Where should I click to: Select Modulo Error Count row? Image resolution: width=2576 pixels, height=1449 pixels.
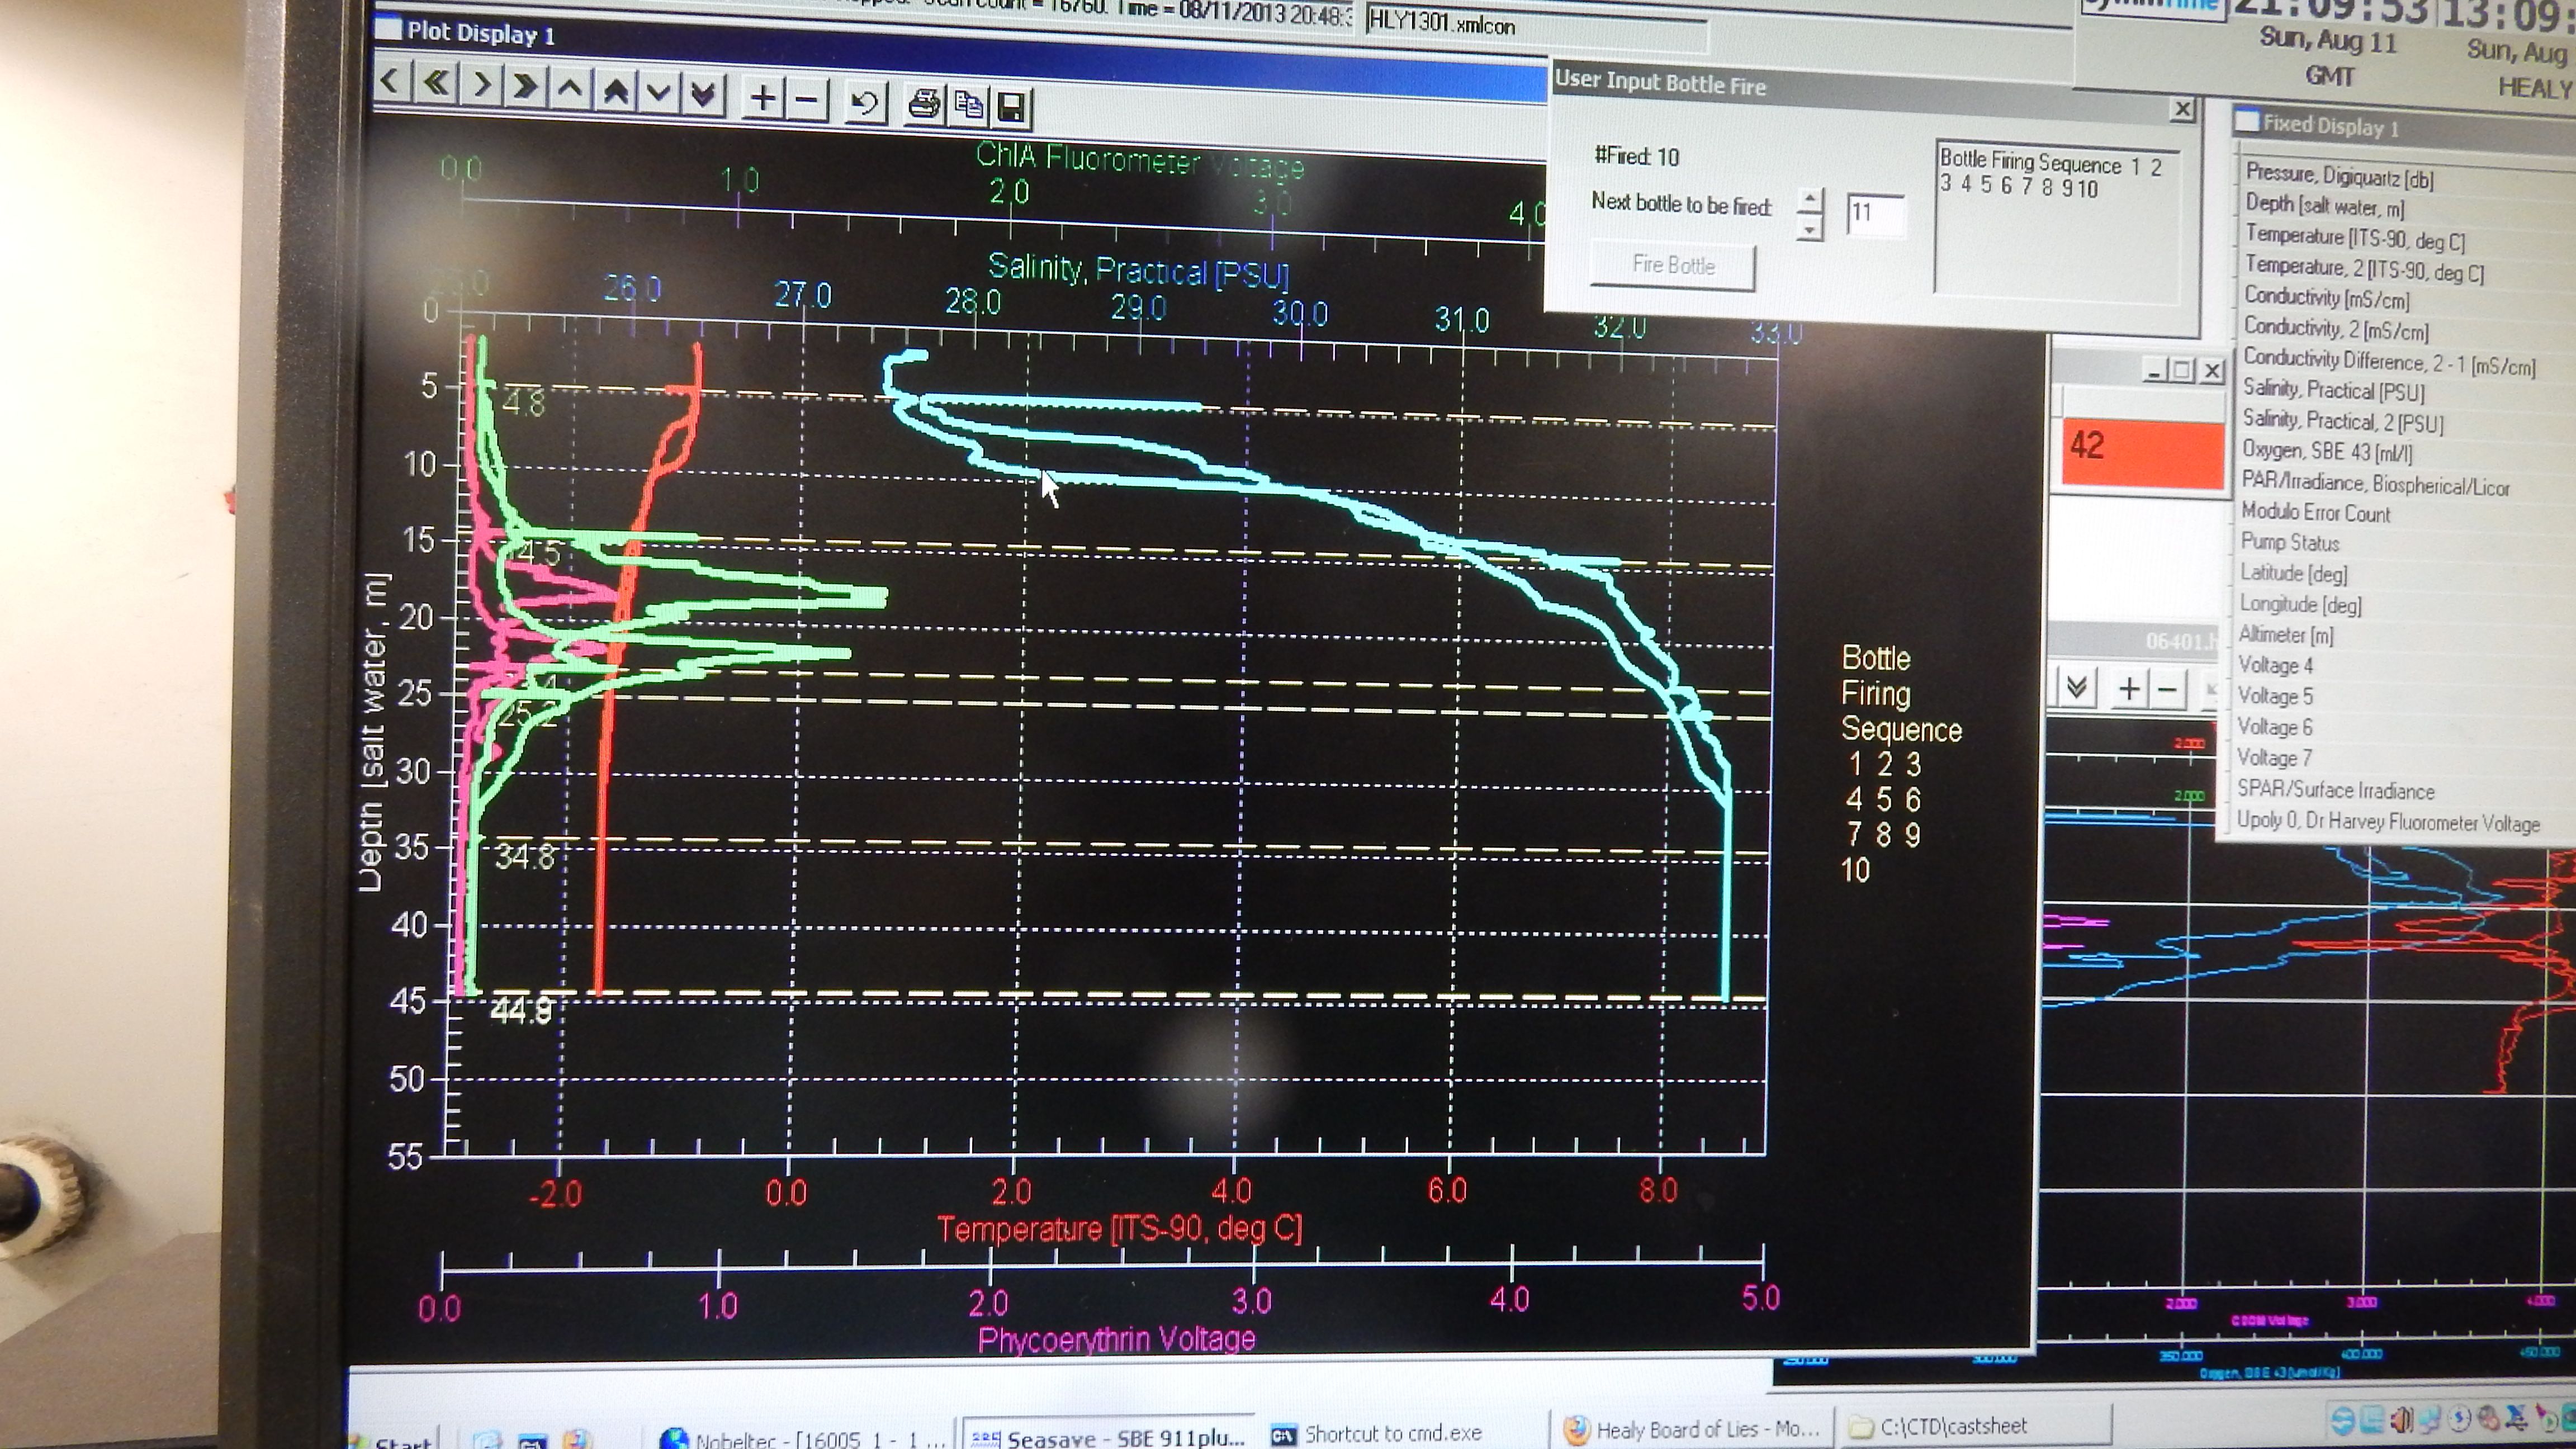point(2315,513)
